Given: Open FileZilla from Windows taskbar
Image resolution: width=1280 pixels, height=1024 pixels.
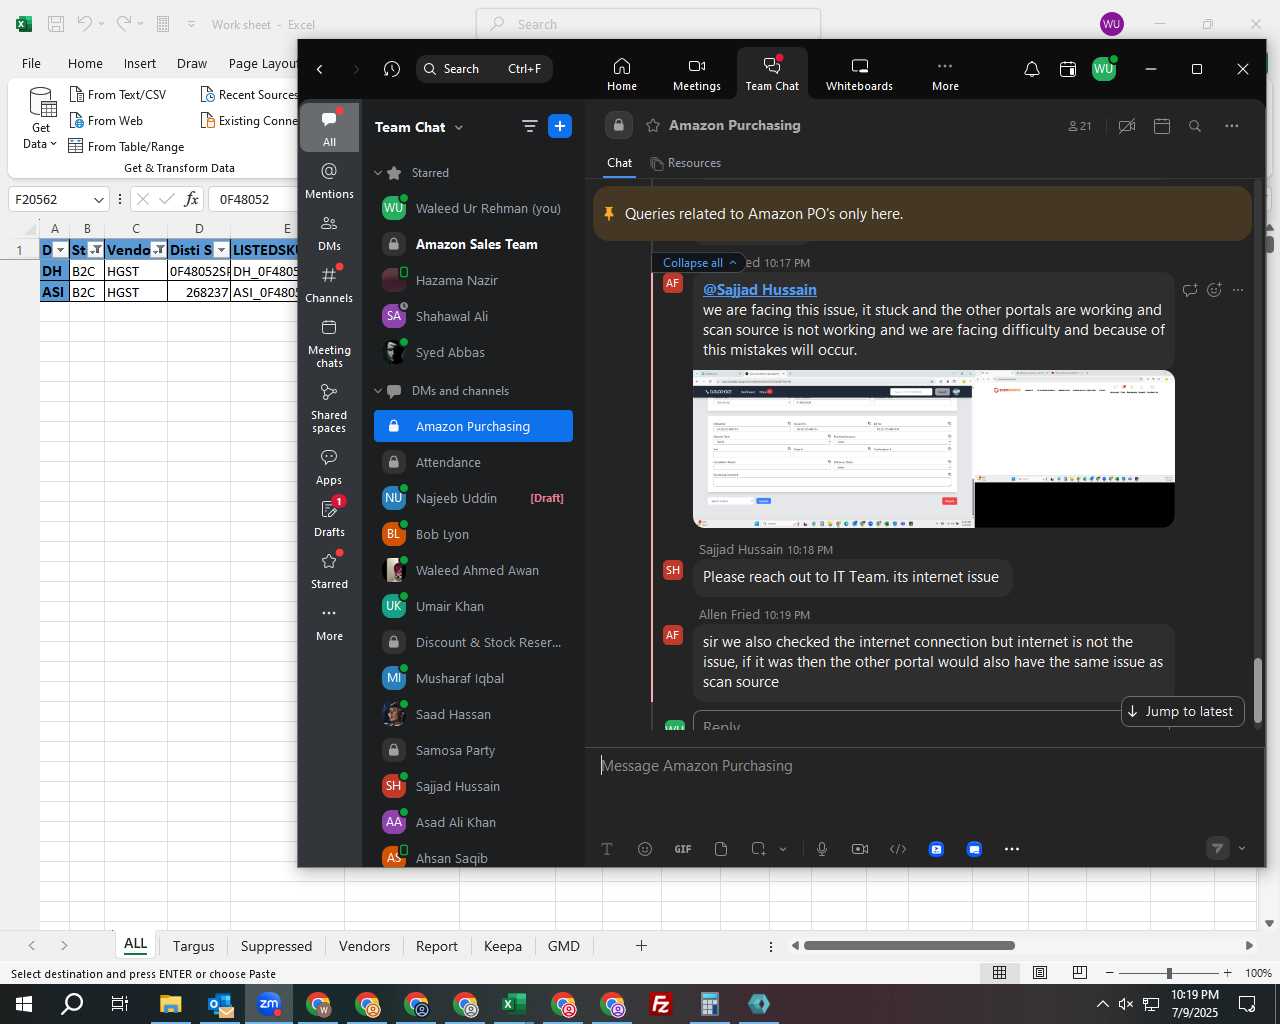Looking at the screenshot, I should point(661,1004).
